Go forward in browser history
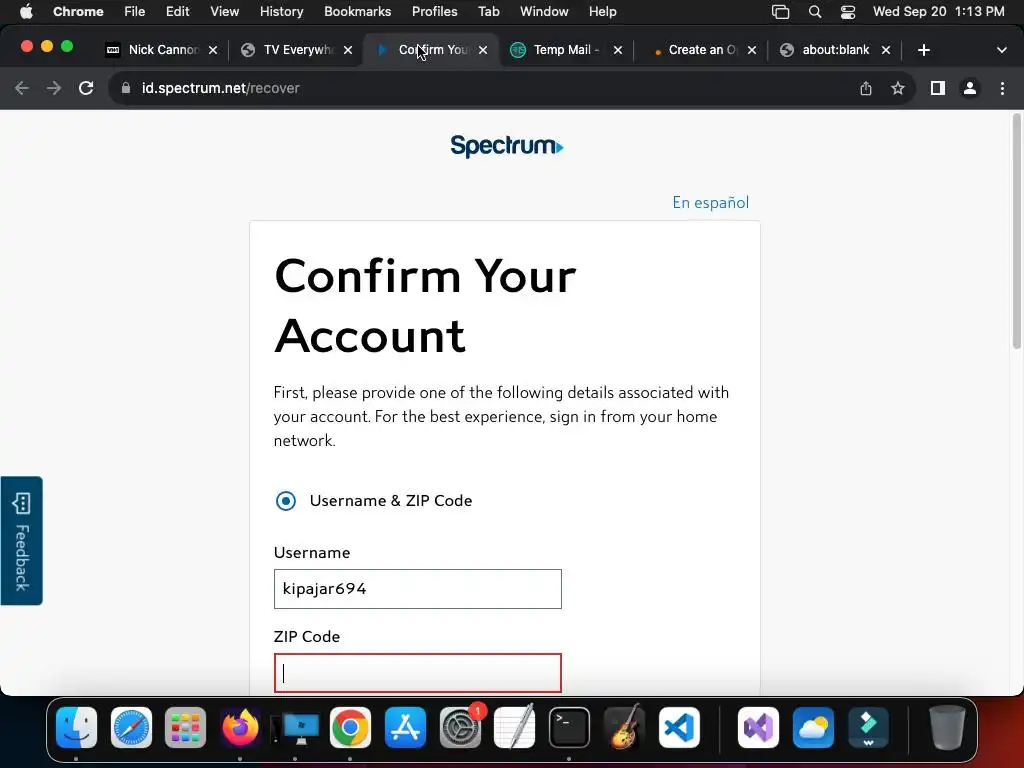 54,88
